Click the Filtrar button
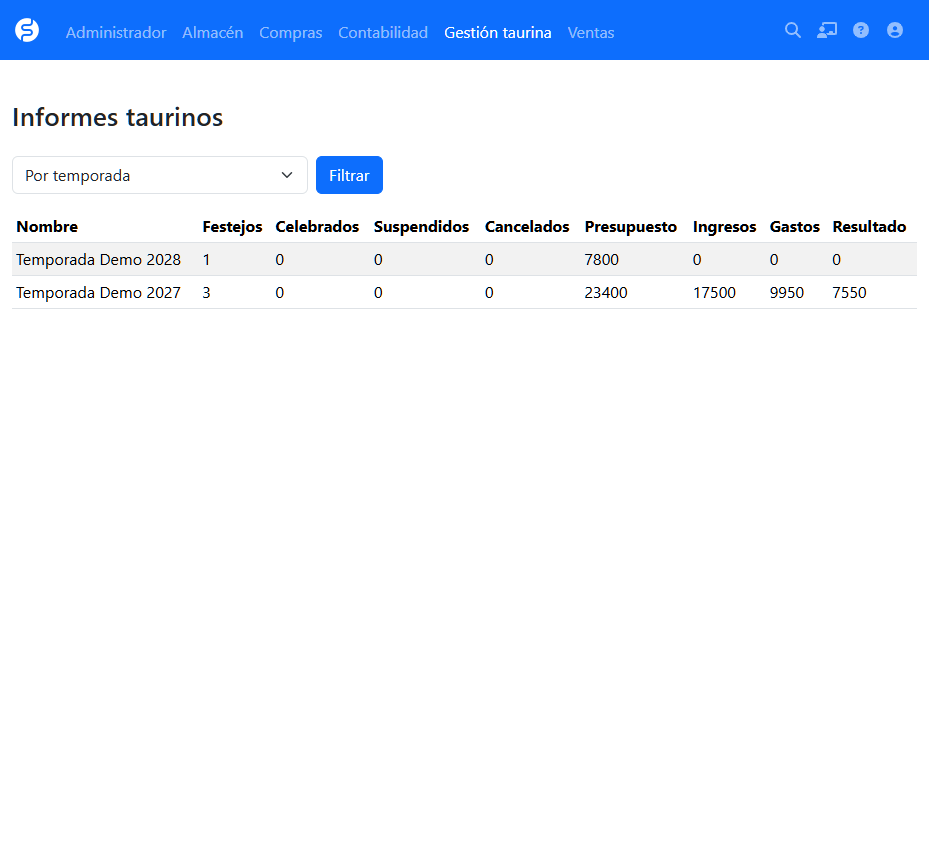 point(350,175)
